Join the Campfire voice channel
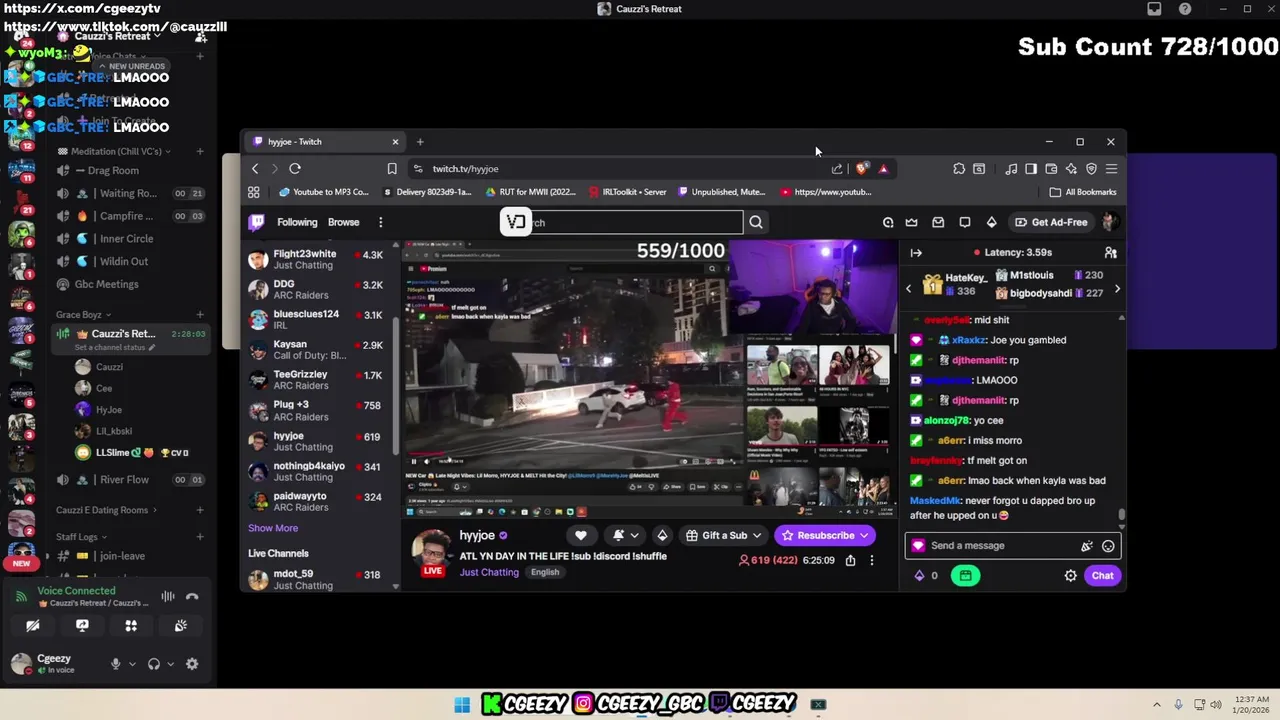This screenshot has width=1280, height=720. 126,216
